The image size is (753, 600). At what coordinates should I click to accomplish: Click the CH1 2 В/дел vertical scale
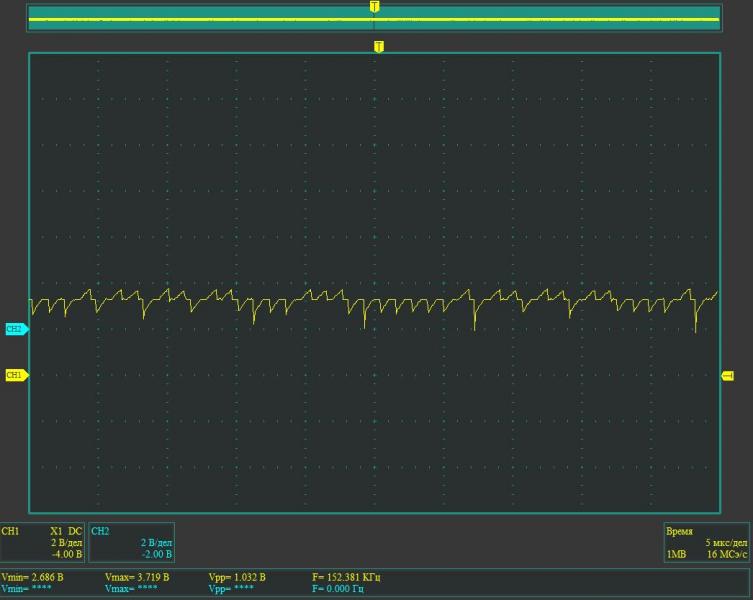[x=65, y=542]
